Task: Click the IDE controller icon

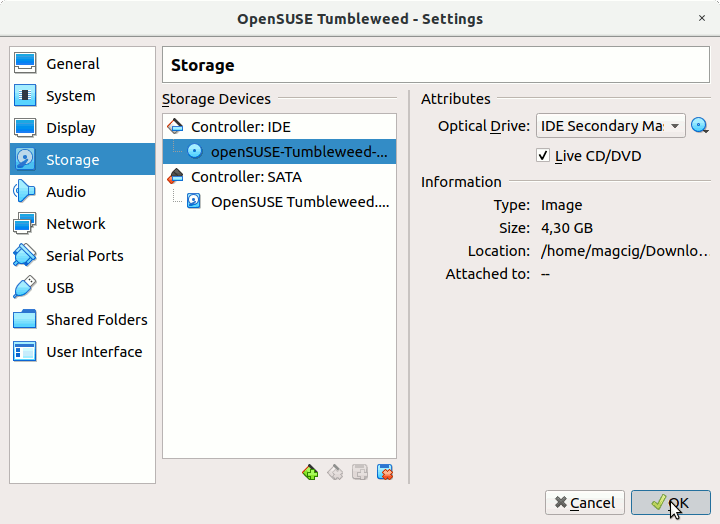Action: point(175,126)
